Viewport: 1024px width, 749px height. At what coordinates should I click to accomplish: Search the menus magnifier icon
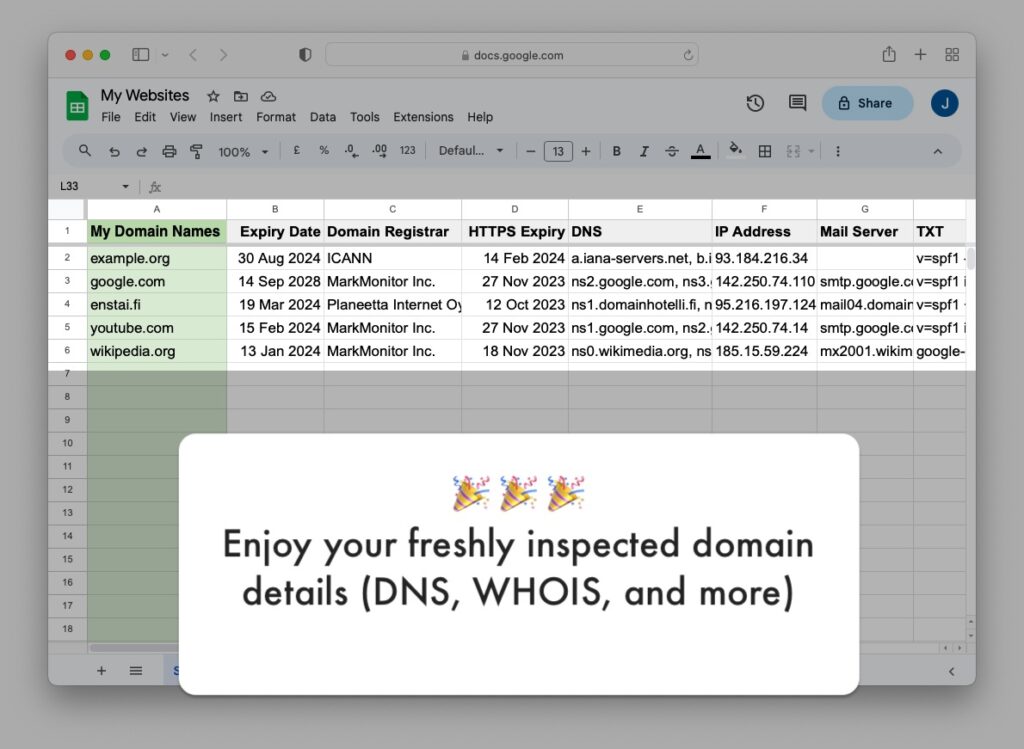point(85,151)
